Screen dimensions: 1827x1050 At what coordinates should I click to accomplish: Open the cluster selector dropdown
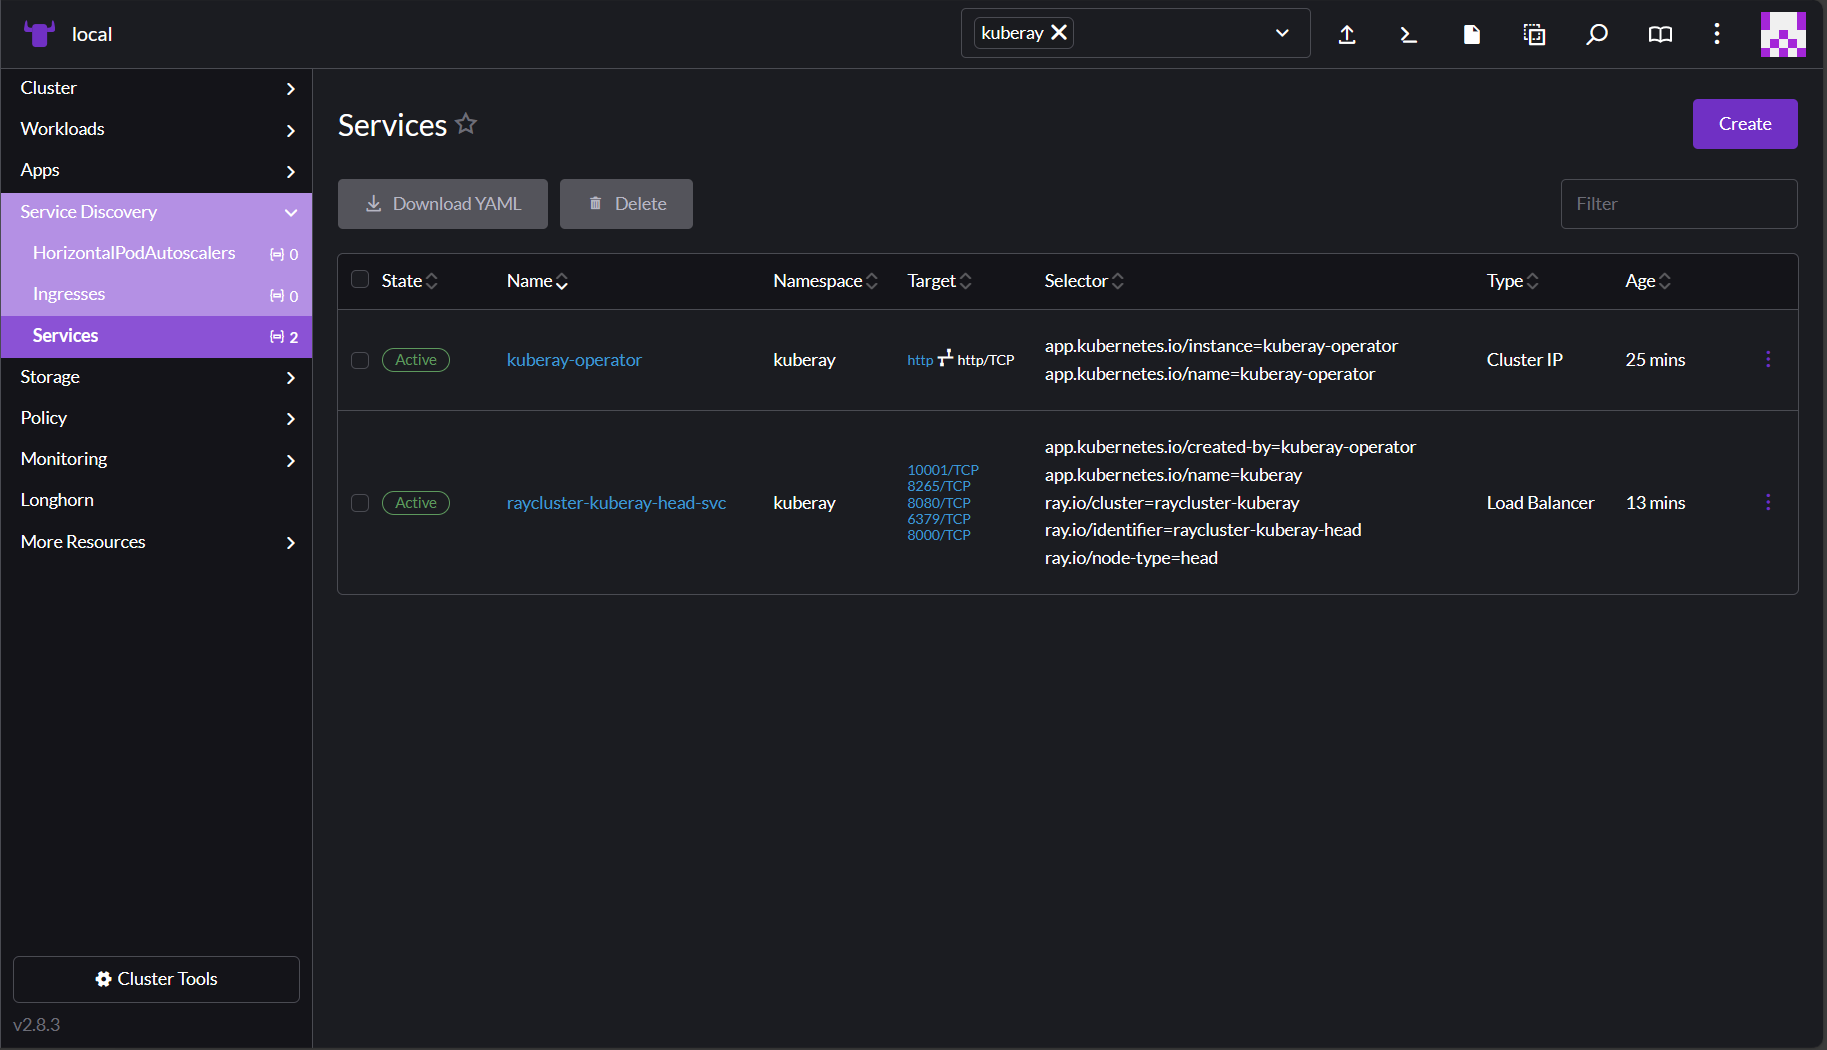tap(1282, 33)
